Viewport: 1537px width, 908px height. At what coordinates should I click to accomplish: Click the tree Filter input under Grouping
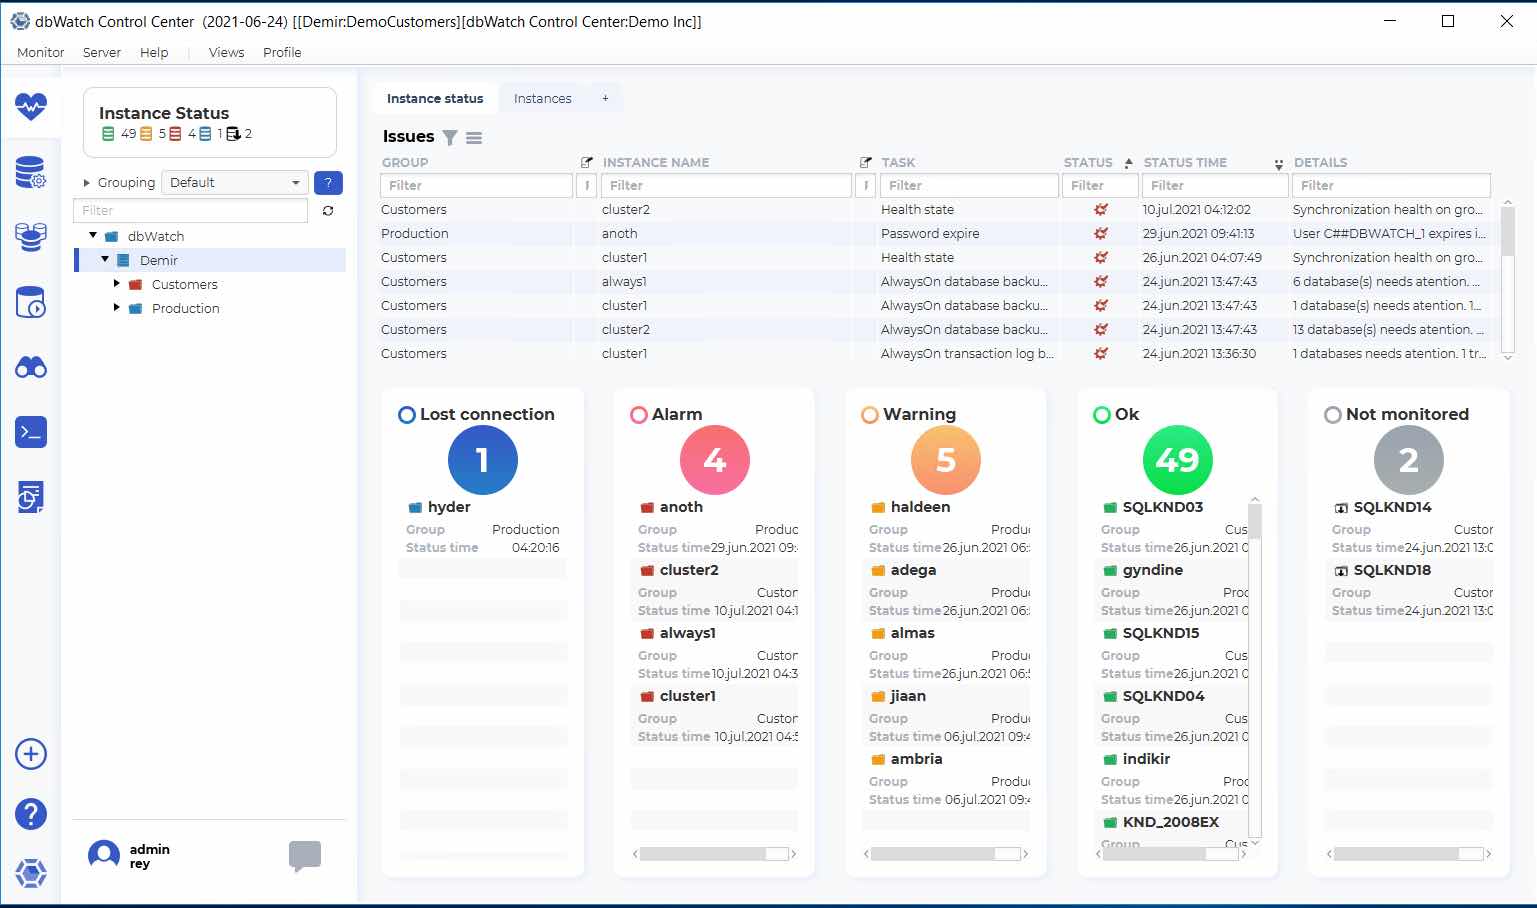[190, 210]
